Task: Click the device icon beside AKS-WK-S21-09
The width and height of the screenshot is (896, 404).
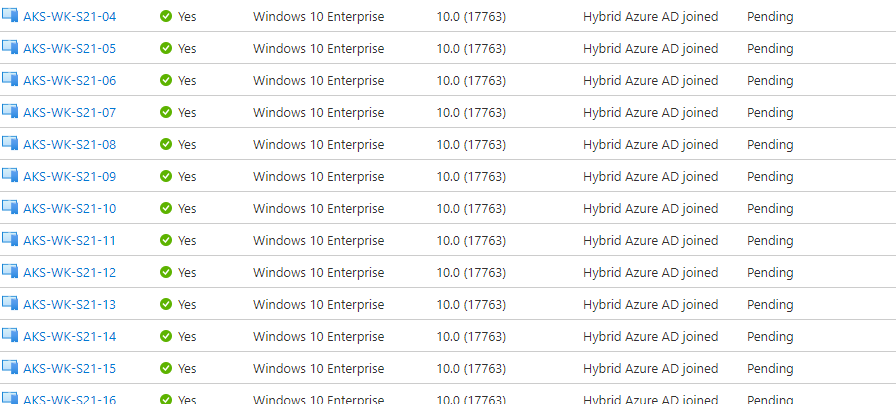Action: (x=10, y=176)
